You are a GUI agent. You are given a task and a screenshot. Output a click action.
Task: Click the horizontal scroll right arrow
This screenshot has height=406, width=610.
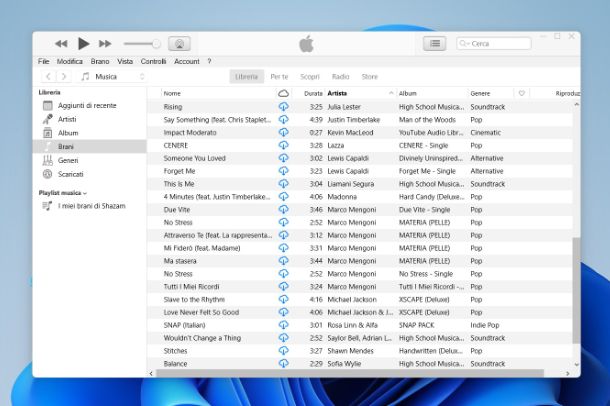coord(568,373)
